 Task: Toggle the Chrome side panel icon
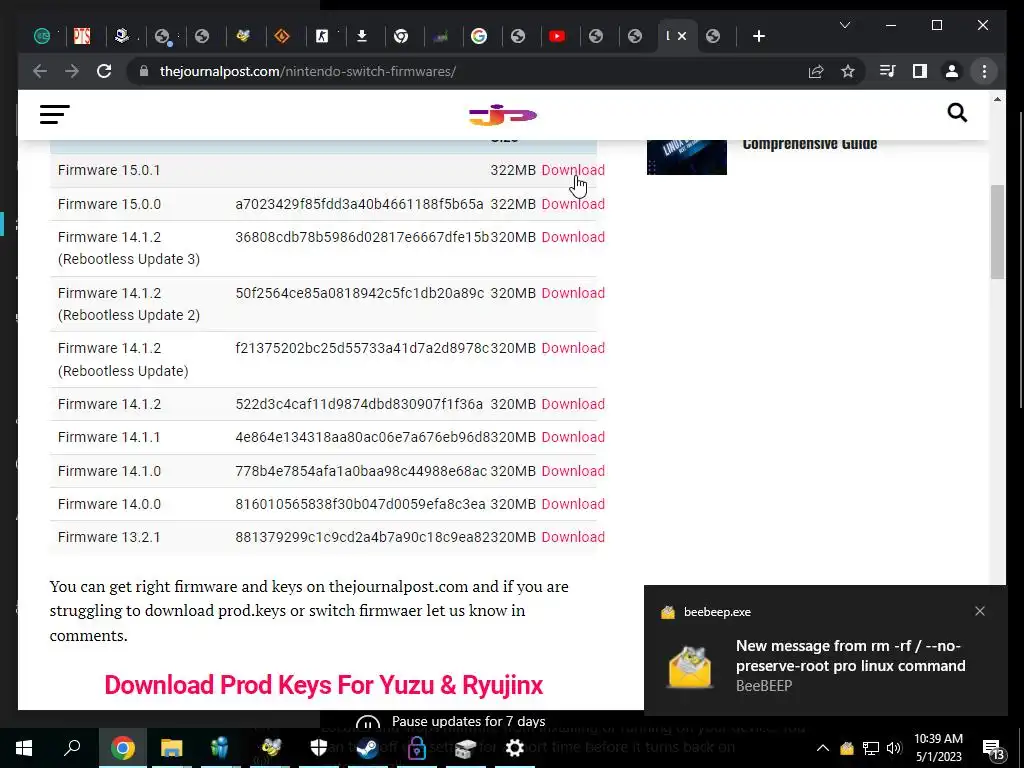pyautogui.click(x=920, y=71)
